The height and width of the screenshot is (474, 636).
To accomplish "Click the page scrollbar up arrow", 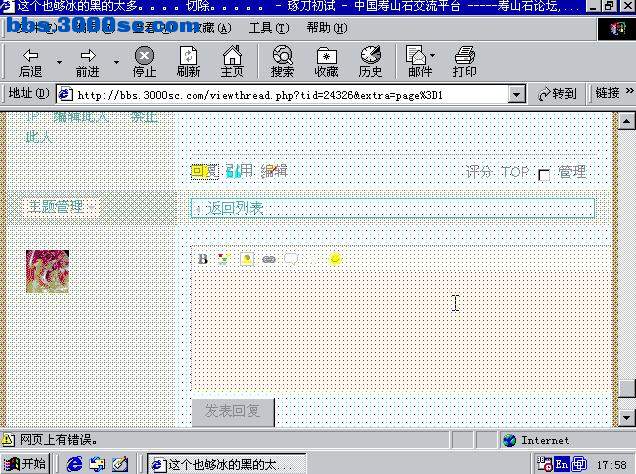I will coord(627,121).
